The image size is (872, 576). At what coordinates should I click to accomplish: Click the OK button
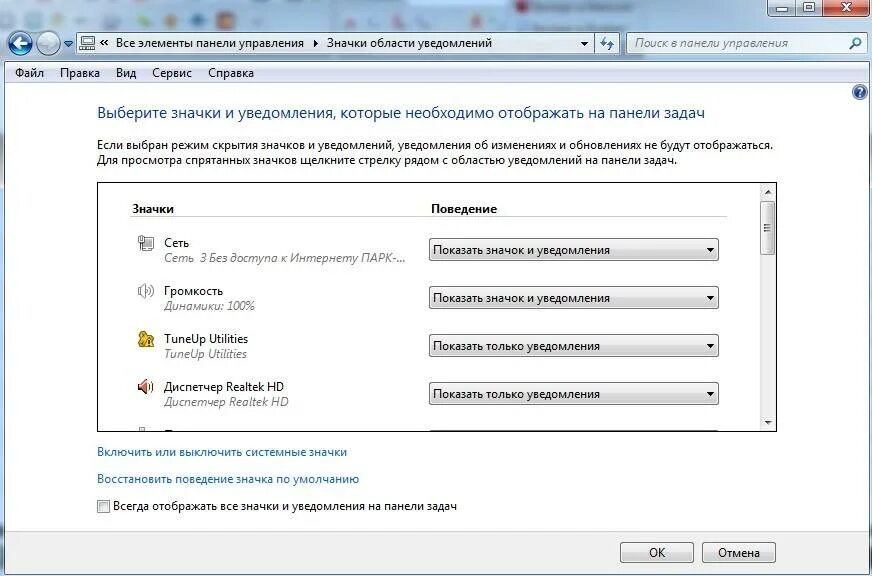coord(657,553)
